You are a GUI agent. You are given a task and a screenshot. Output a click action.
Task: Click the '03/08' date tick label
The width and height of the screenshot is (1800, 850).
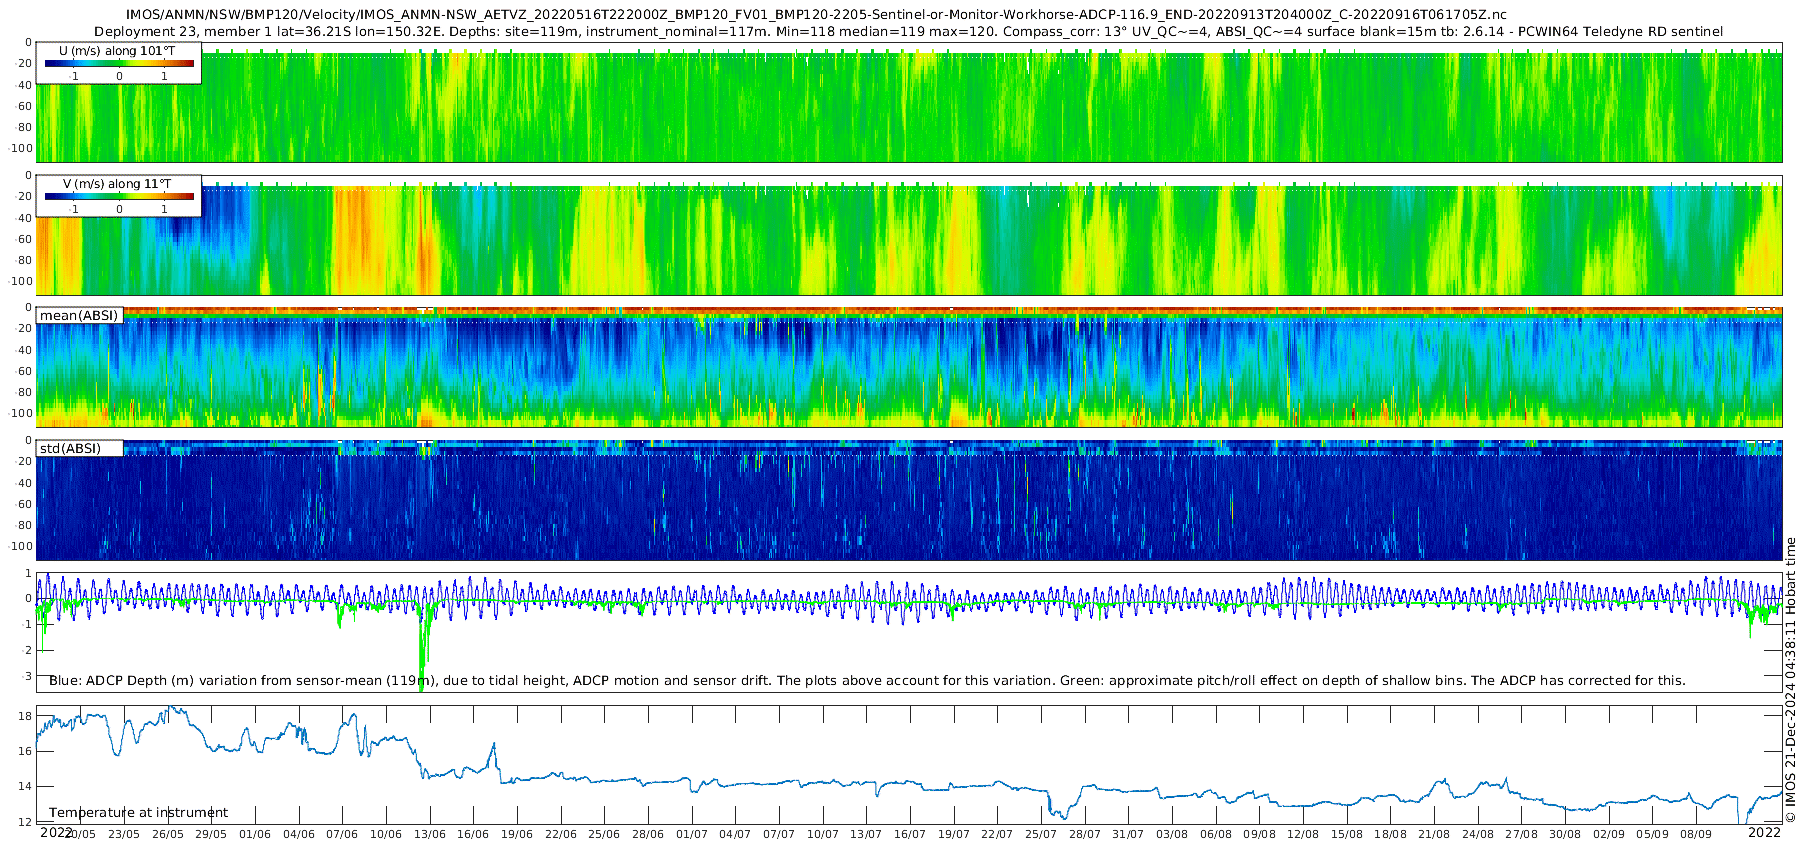pyautogui.click(x=1172, y=834)
